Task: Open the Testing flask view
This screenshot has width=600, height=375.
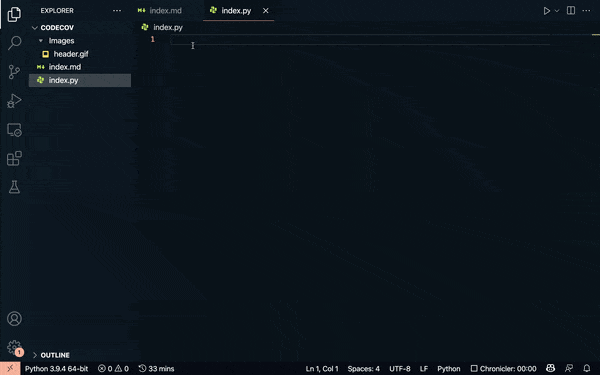Action: point(14,187)
